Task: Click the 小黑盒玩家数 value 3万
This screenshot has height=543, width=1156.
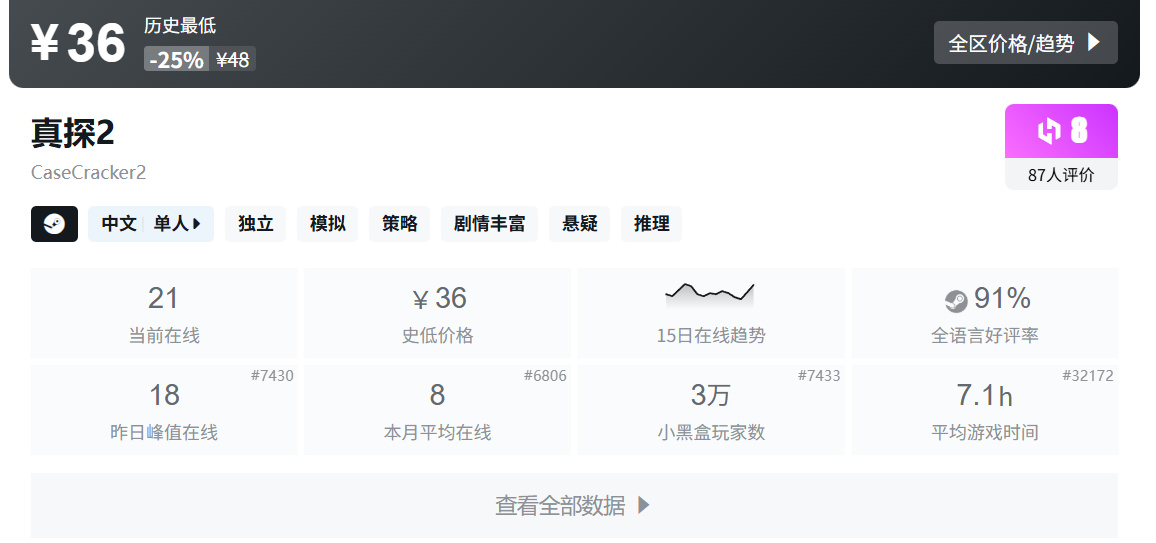Action: click(x=711, y=395)
